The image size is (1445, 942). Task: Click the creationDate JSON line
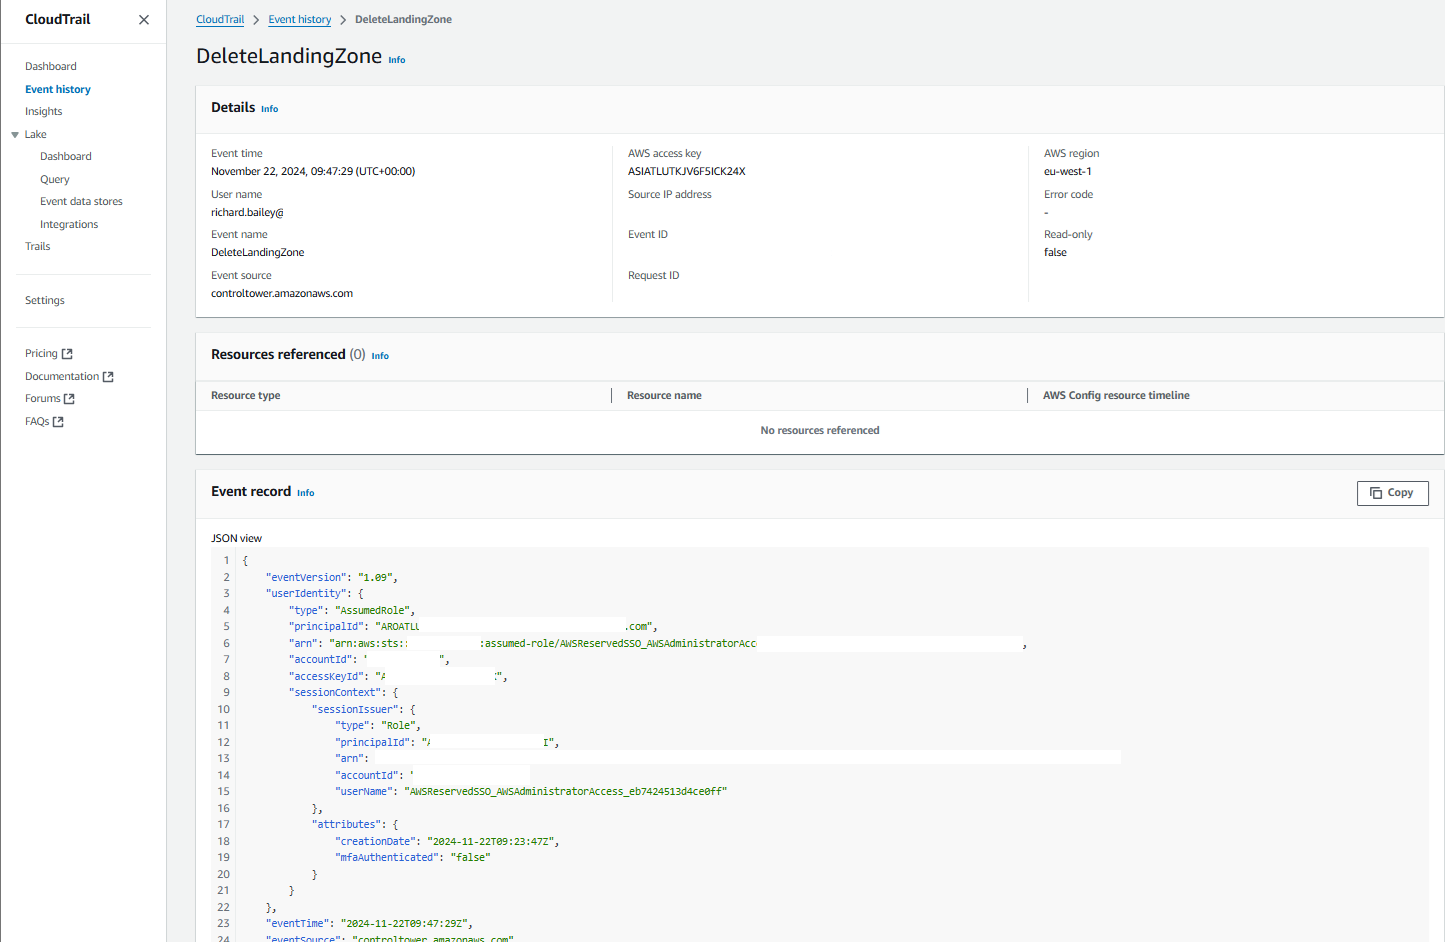tap(447, 842)
